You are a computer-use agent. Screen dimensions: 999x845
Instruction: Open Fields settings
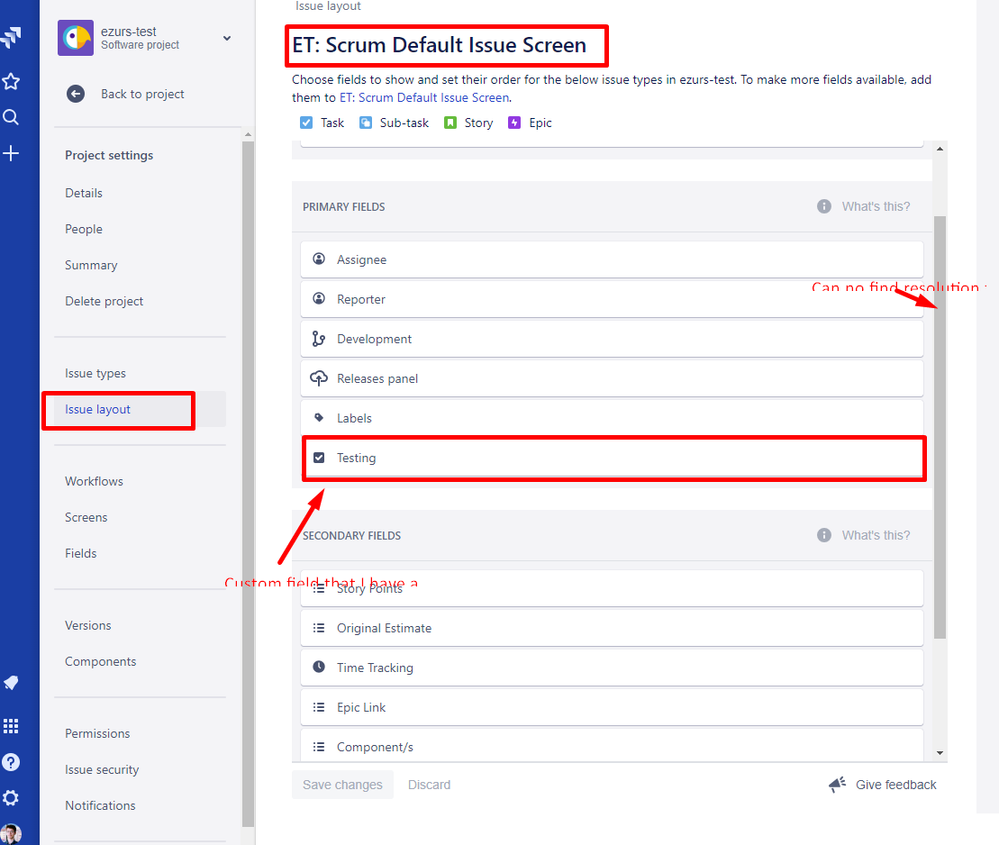point(80,553)
